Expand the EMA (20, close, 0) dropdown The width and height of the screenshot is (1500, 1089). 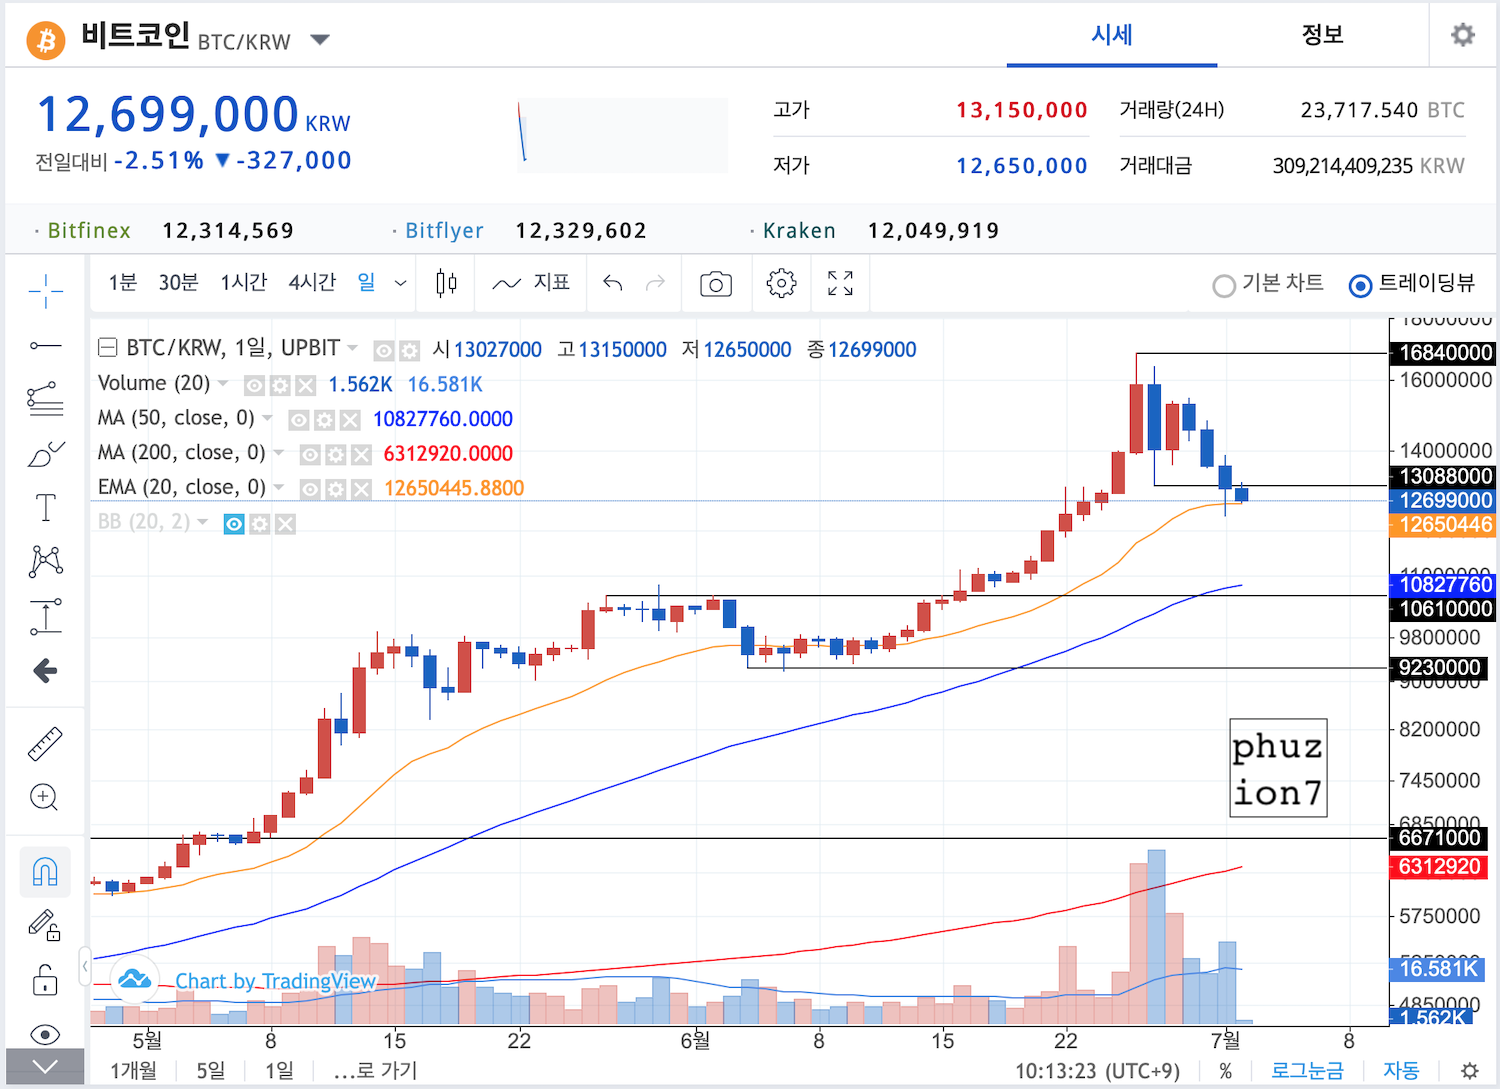point(278,487)
